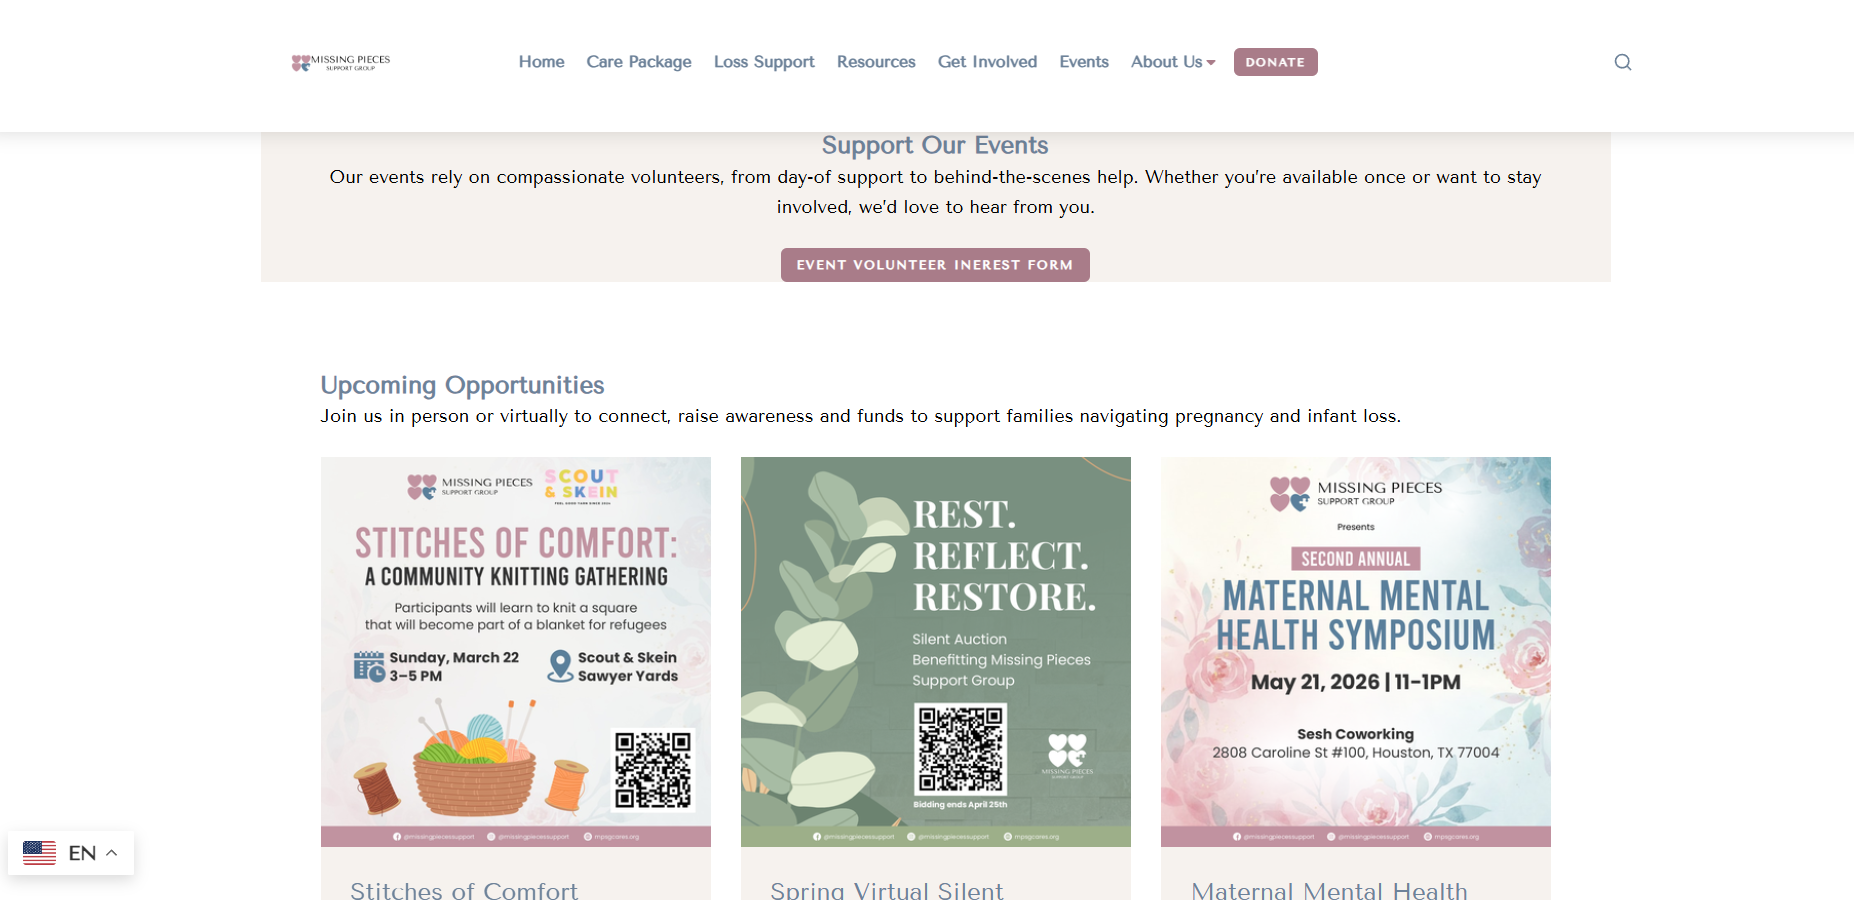Open the Maternal Mental Health Symposium flyer

tap(1356, 652)
